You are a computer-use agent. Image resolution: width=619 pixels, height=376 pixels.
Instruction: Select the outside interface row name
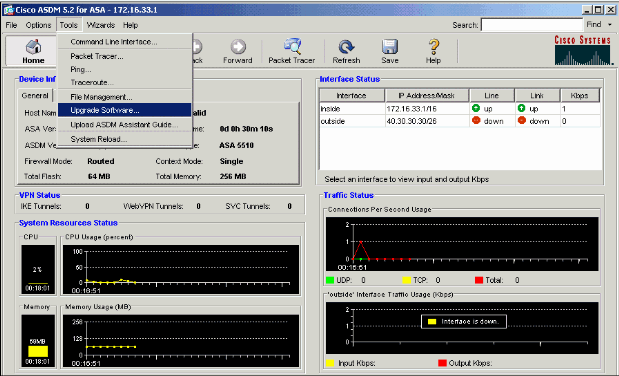point(333,121)
